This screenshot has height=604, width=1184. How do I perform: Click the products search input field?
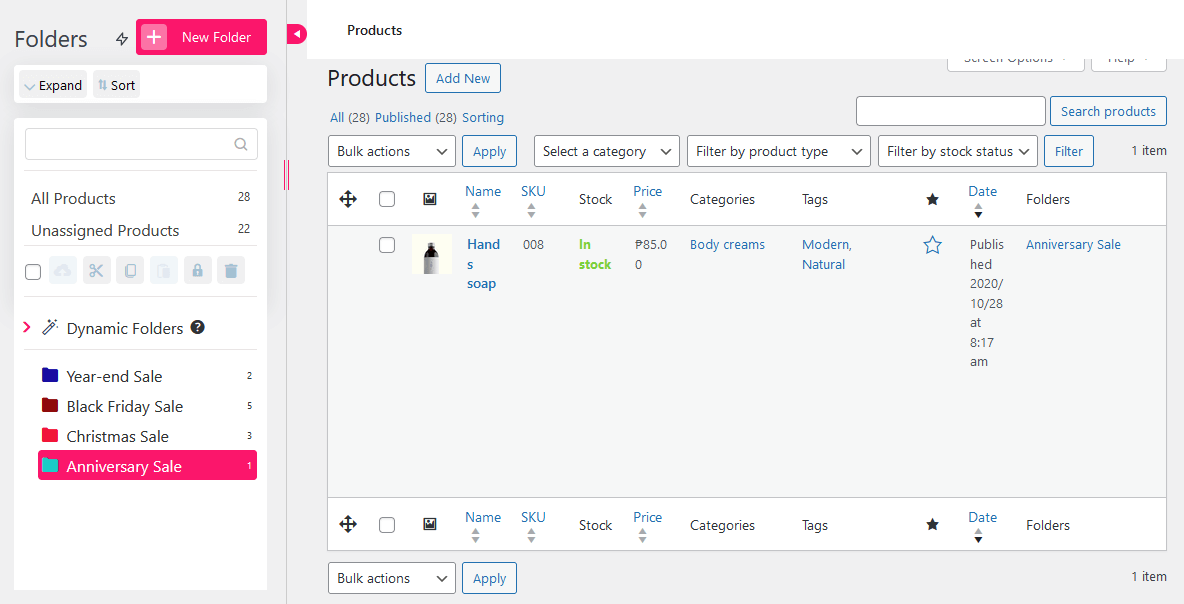(x=951, y=111)
